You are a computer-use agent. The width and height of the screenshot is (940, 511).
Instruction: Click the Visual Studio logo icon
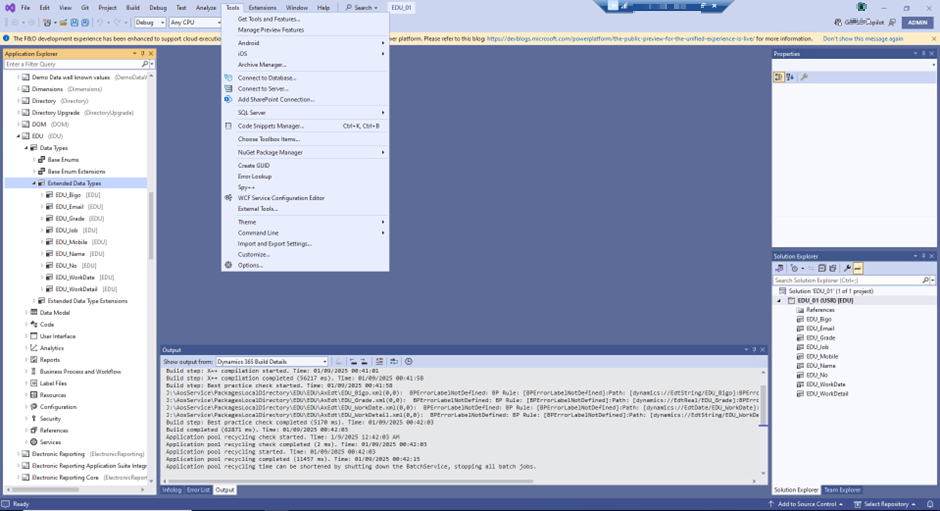10,7
